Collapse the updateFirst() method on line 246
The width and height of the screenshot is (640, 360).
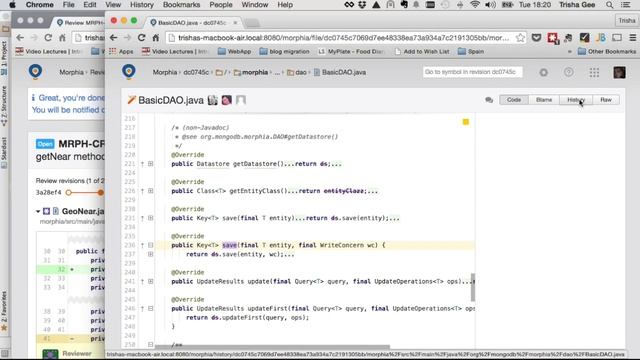click(151, 308)
